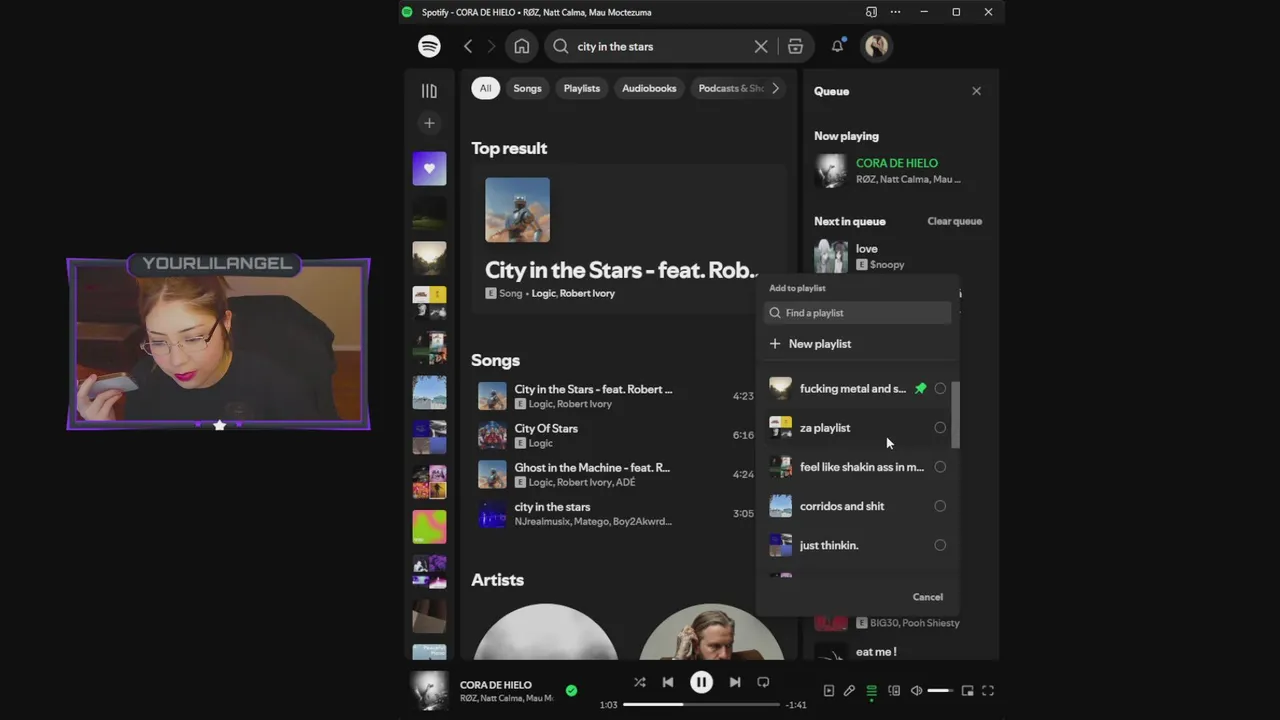Pause the current song
1280x720 pixels.
click(701, 682)
